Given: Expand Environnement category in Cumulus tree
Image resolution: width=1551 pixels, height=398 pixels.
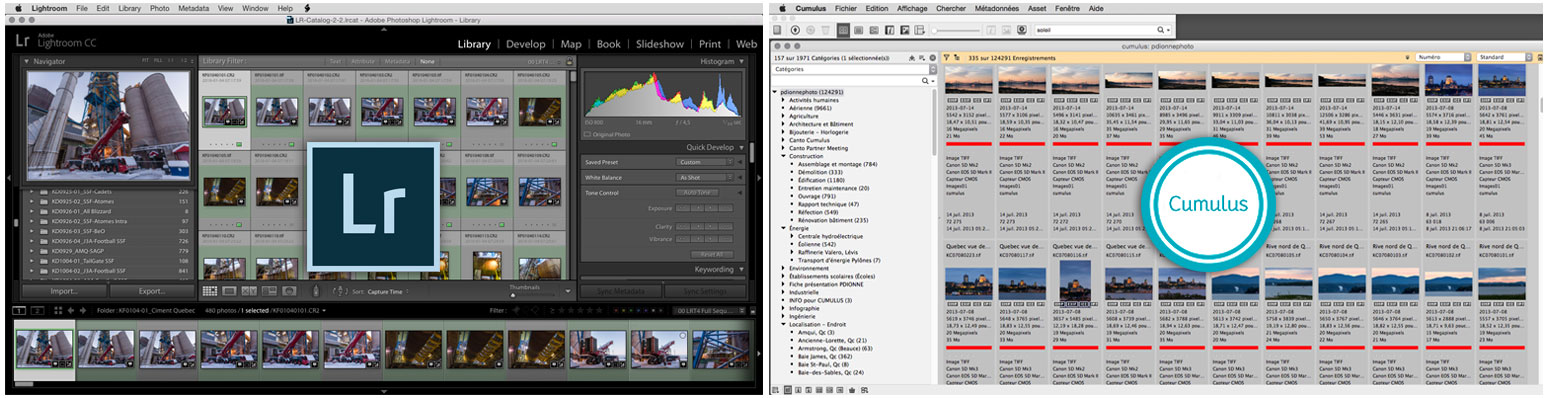Looking at the screenshot, I should pos(784,268).
